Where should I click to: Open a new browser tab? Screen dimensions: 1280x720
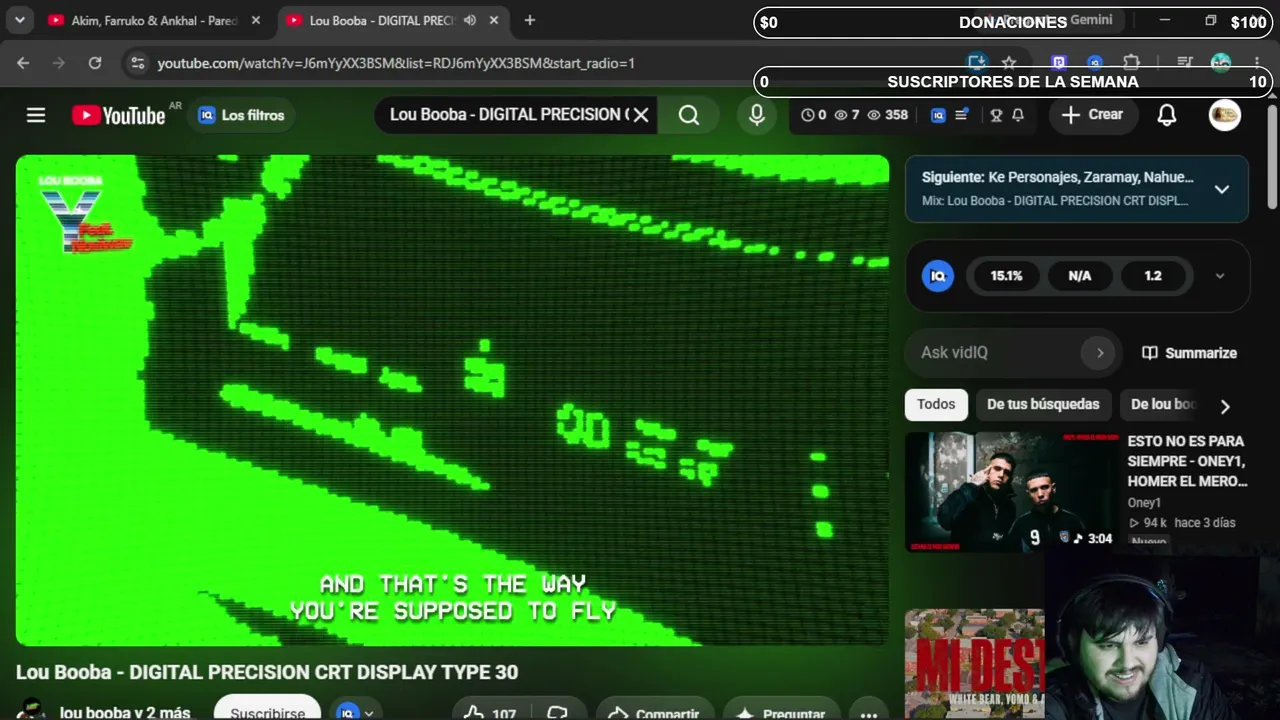[x=530, y=20]
